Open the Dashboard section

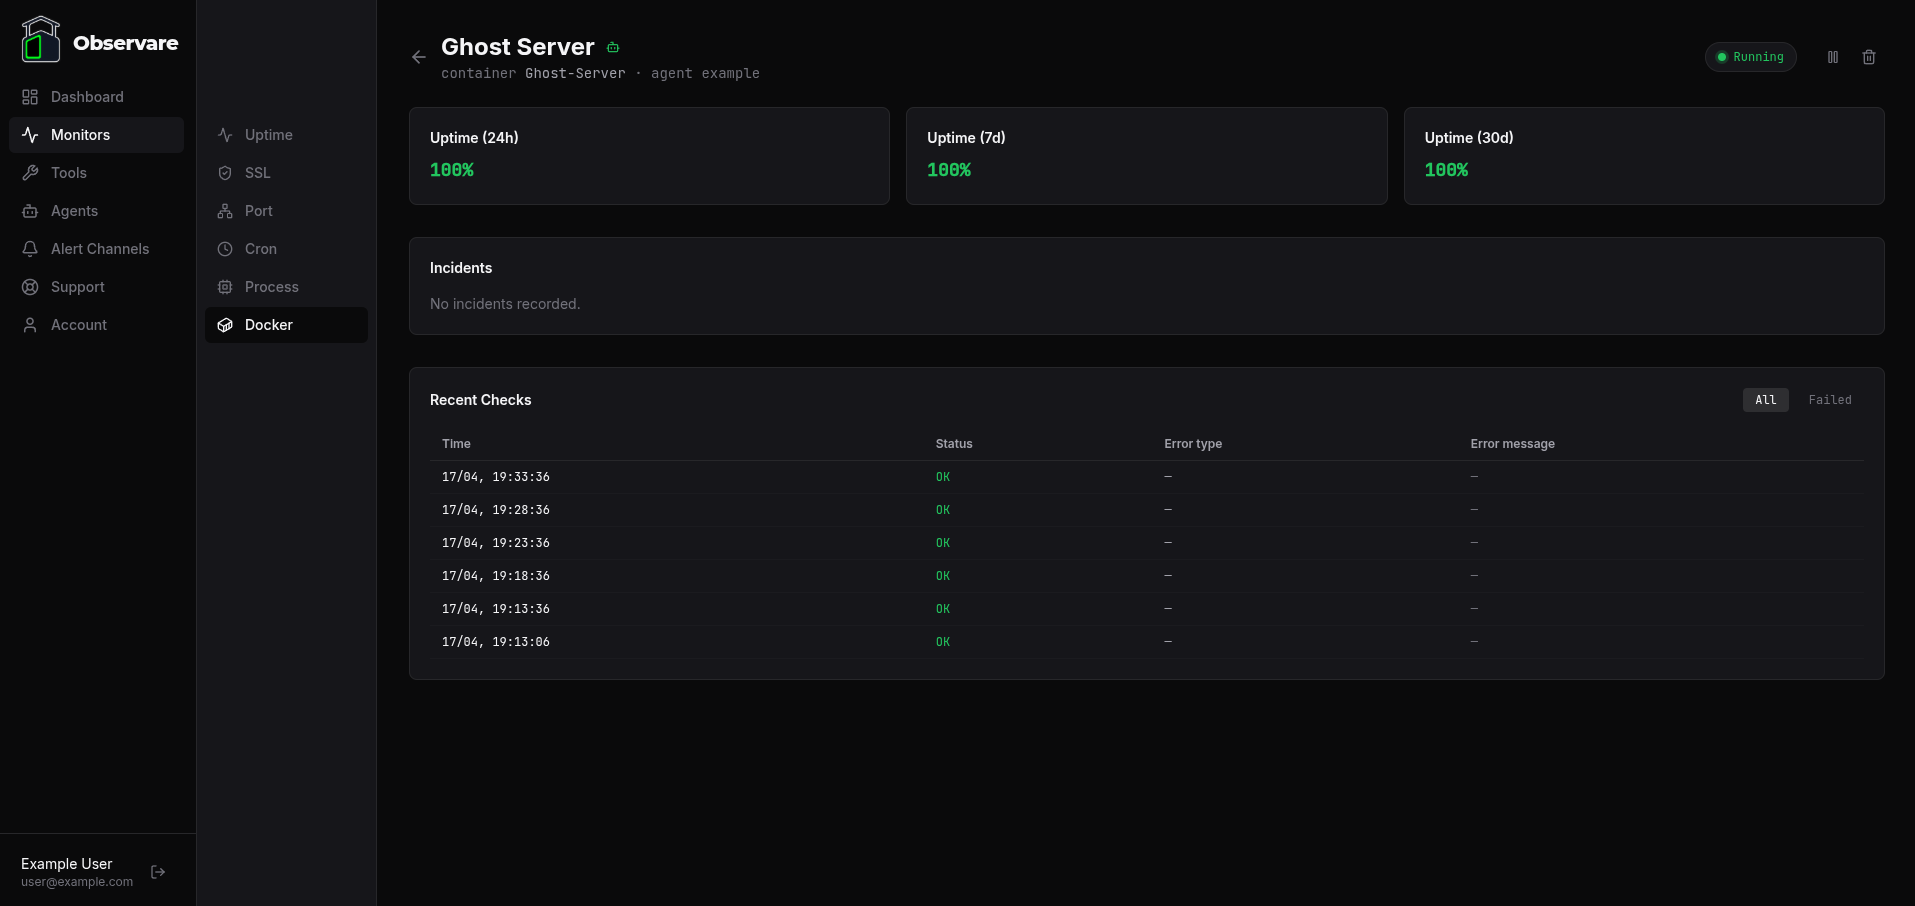coord(87,96)
